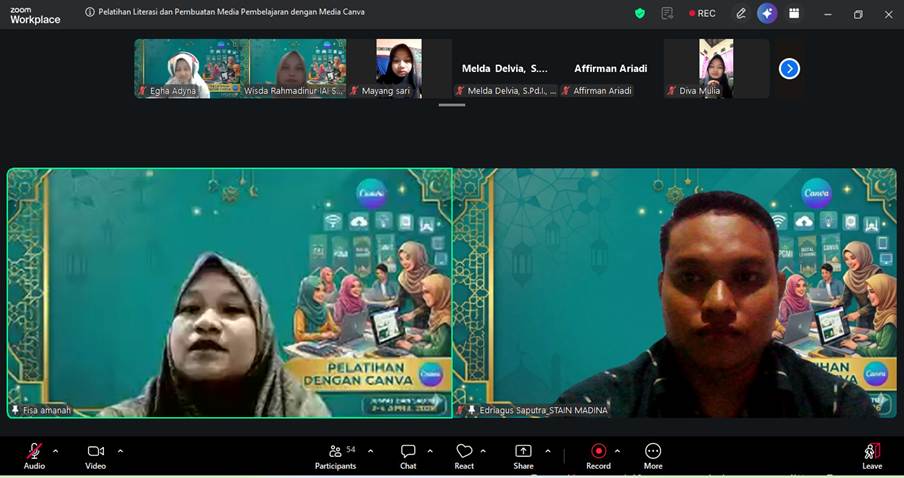Screen dimensions: 904x478
Task: Expand the Share options chevron
Action: coord(547,451)
